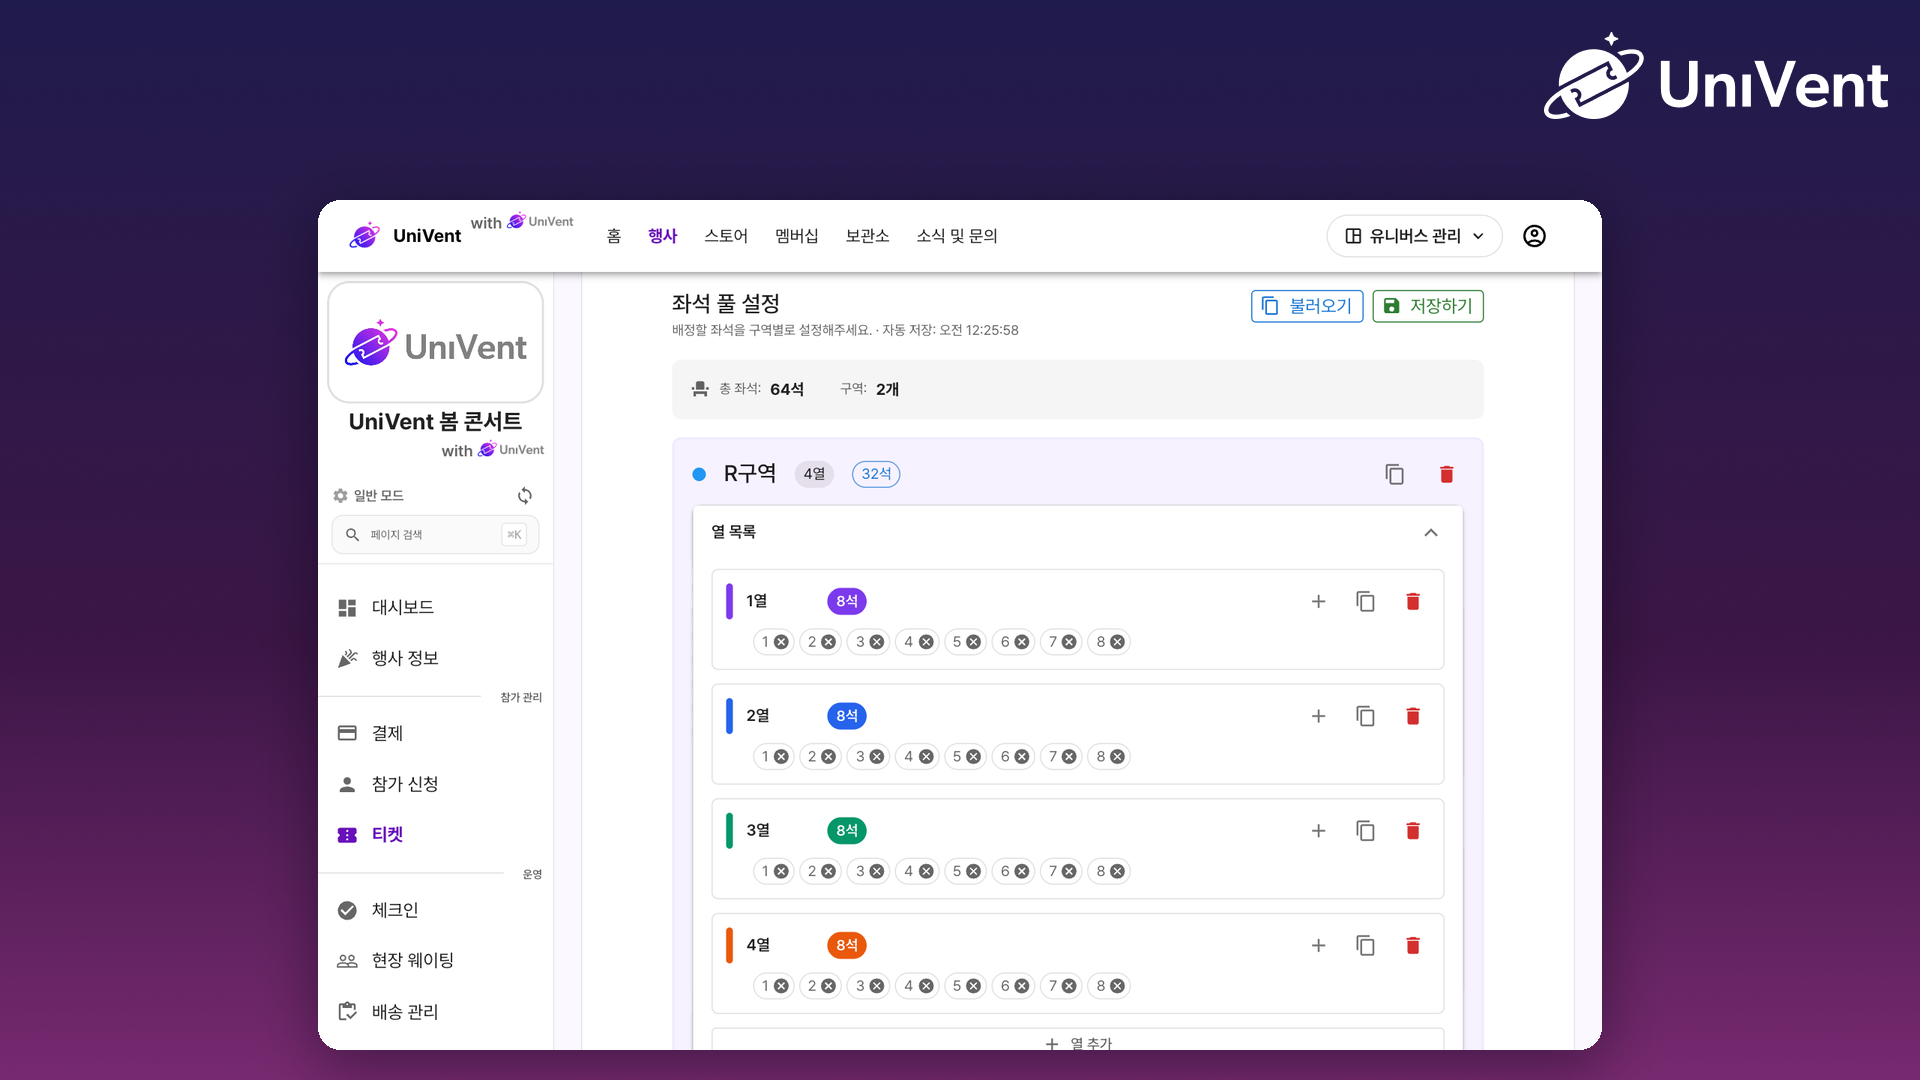Remove seat 8 from 1열

1118,642
